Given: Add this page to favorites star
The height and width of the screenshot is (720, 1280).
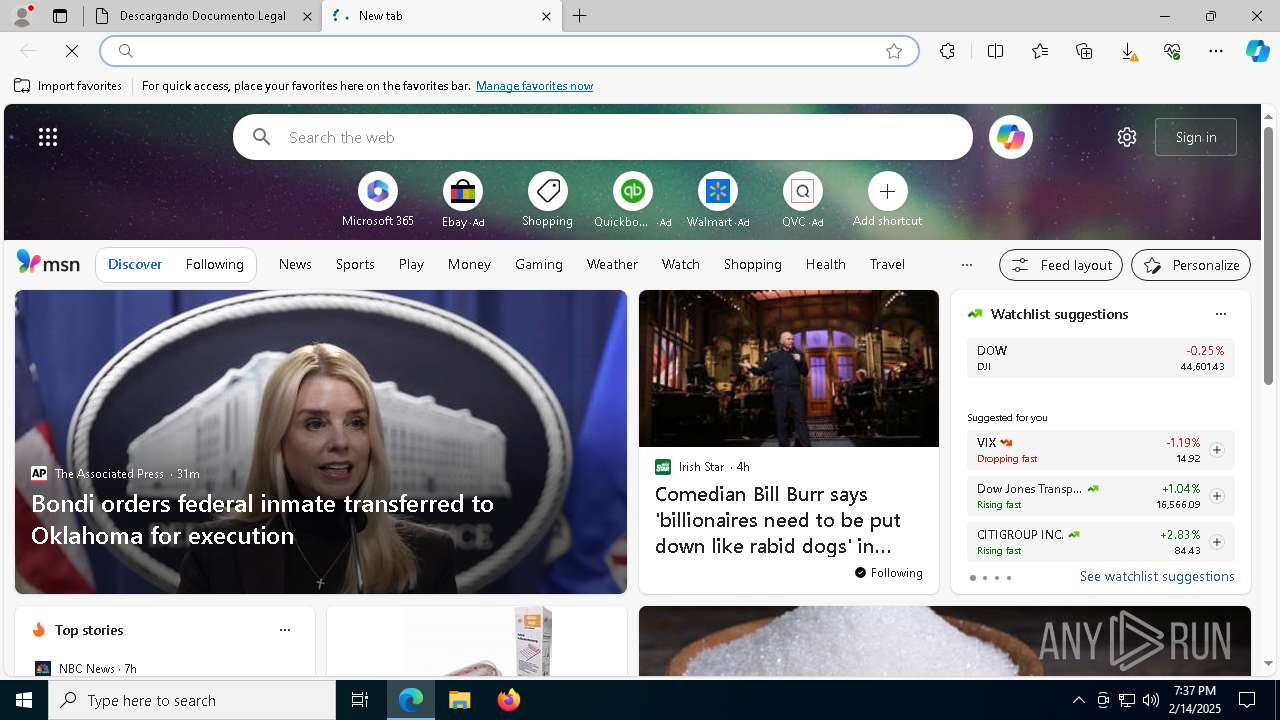Looking at the screenshot, I should click(x=894, y=51).
